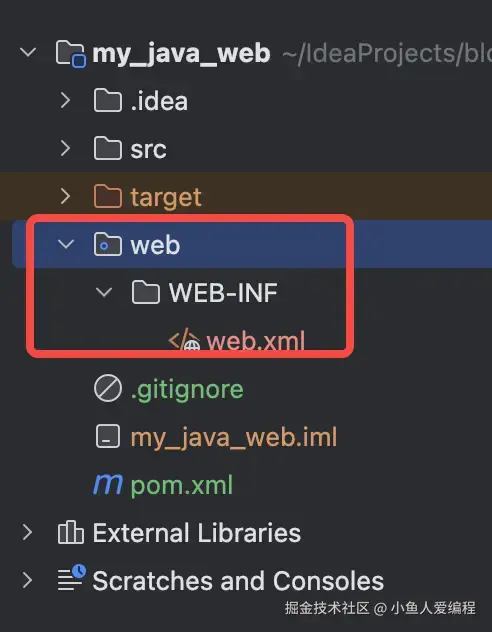Screen dimensions: 492x632
Task: Click the orange target folder icon
Action: pos(108,196)
